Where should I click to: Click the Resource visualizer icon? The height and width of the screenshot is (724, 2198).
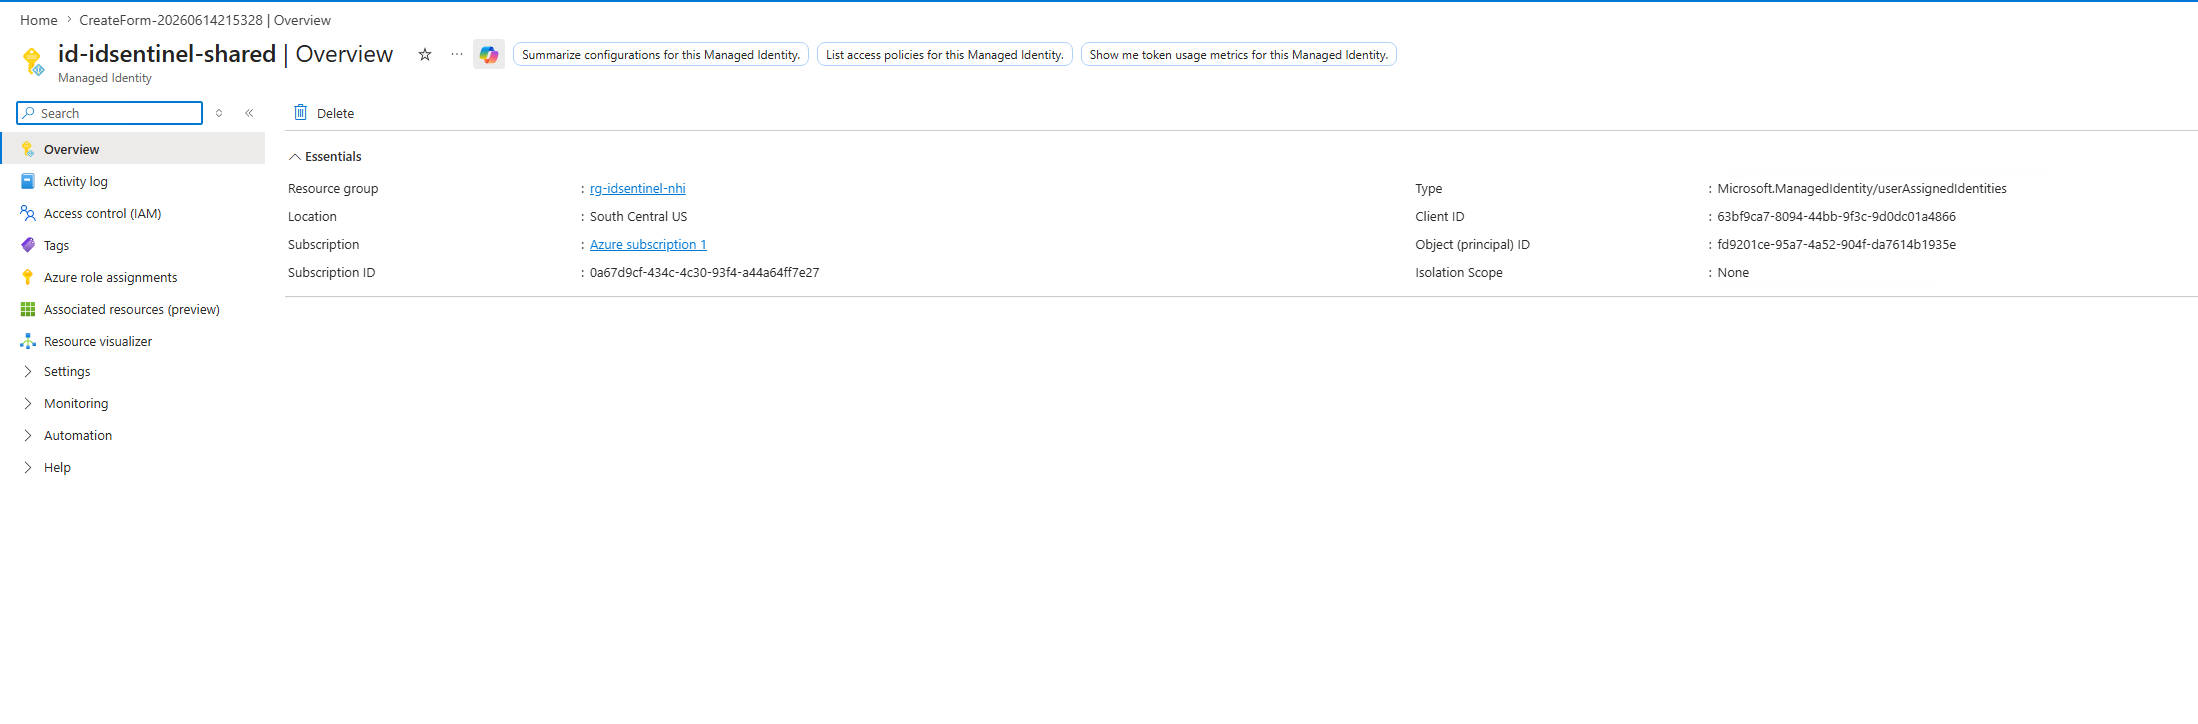pos(28,341)
